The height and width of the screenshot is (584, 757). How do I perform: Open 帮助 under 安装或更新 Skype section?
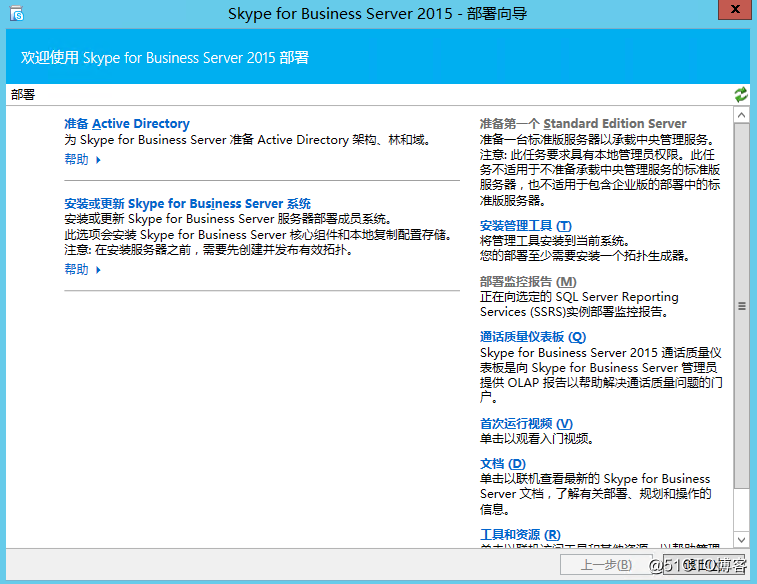click(76, 269)
